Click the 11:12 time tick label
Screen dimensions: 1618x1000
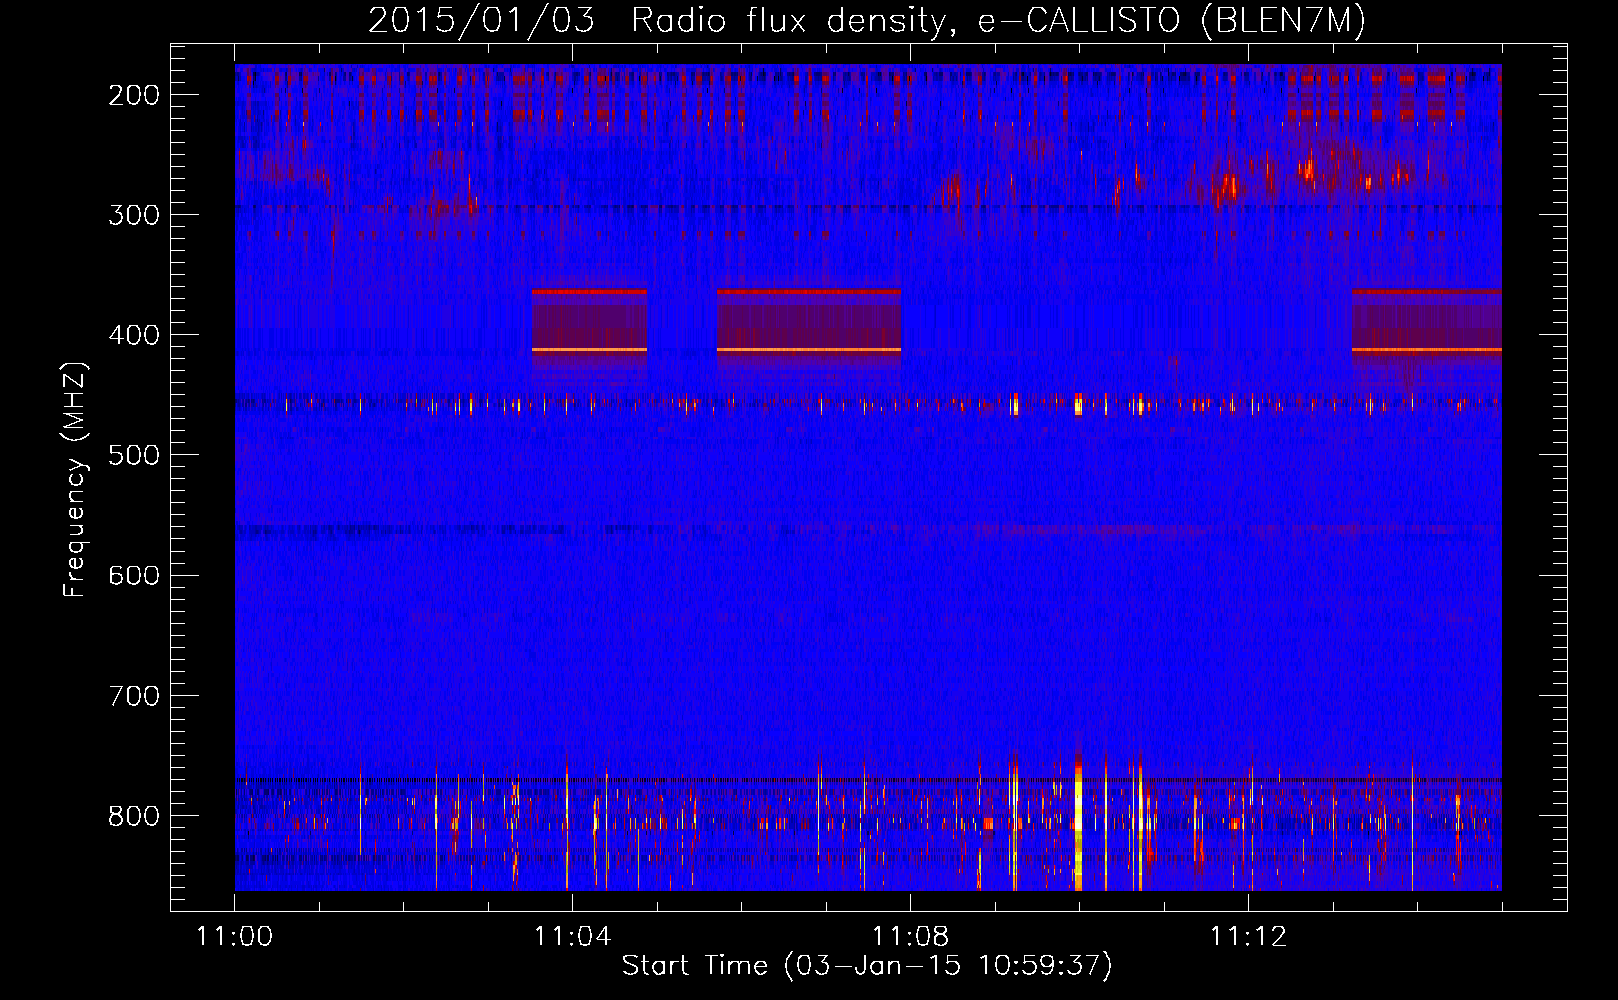(x=1248, y=937)
